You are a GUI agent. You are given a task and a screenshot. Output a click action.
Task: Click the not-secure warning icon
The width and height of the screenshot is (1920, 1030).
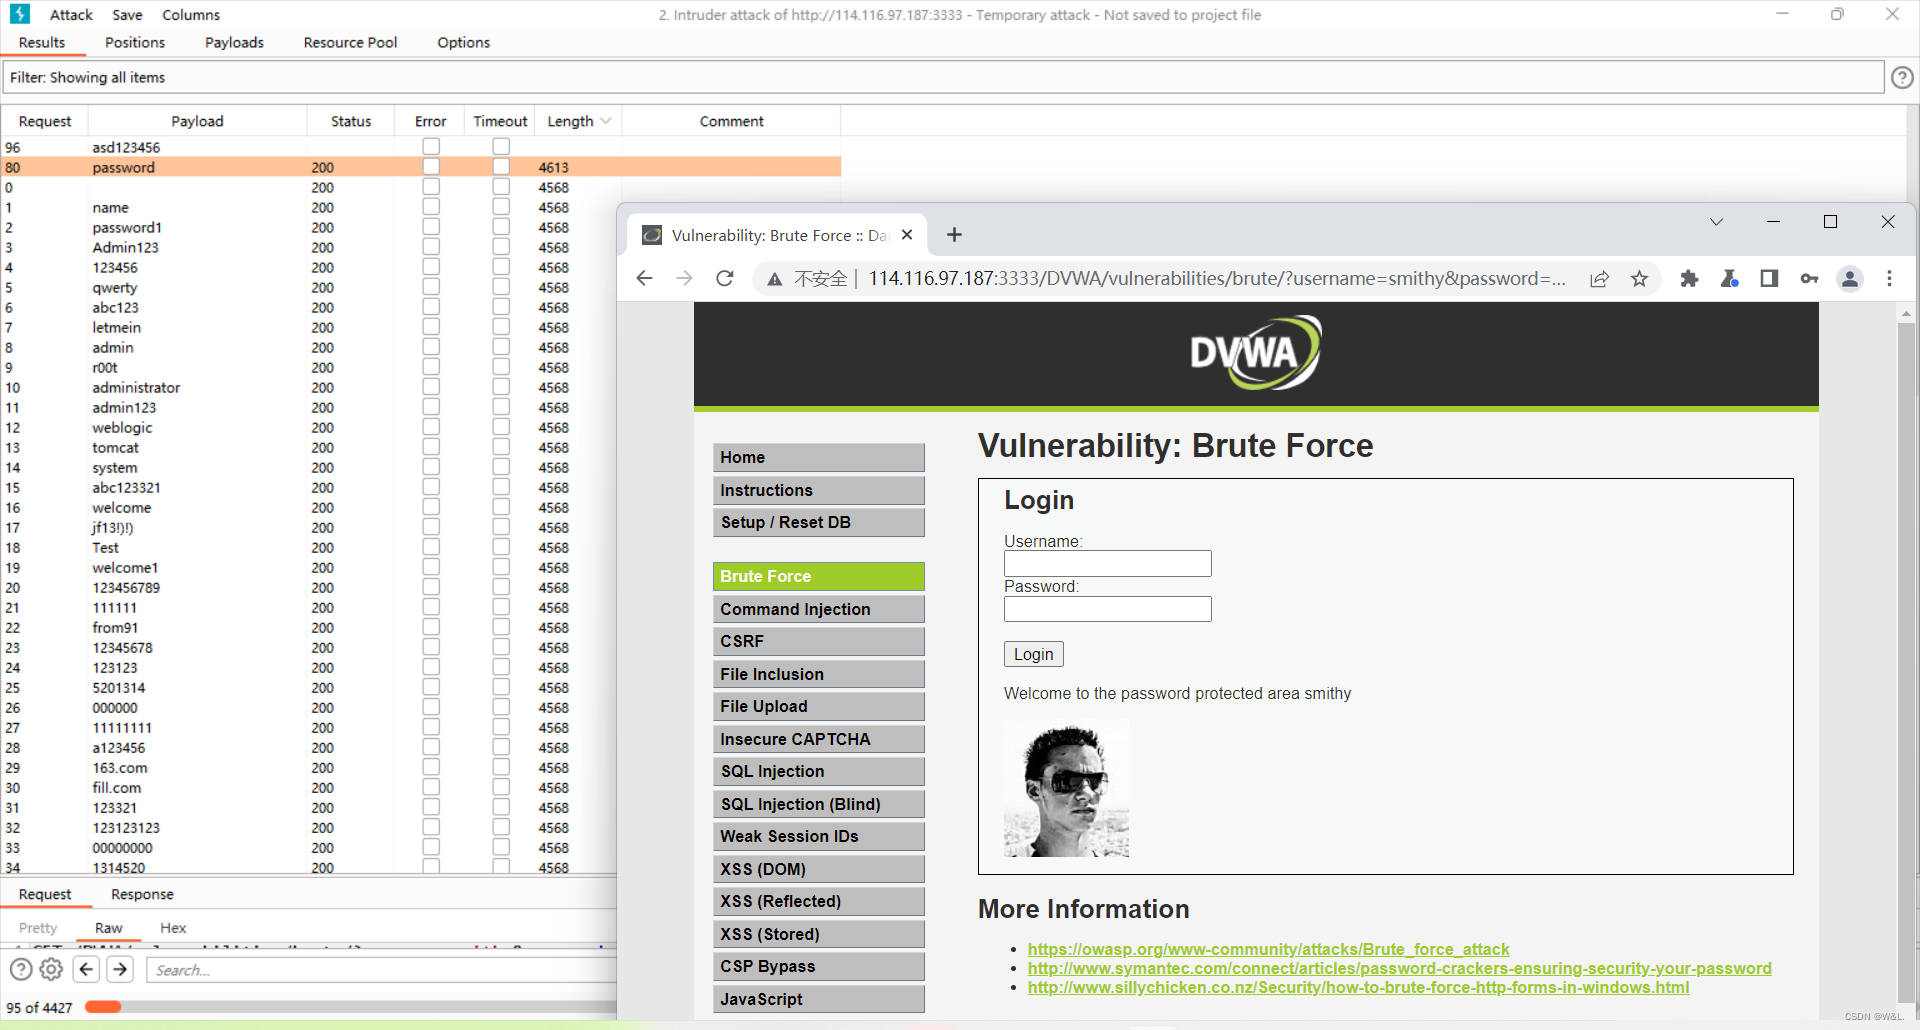point(774,279)
